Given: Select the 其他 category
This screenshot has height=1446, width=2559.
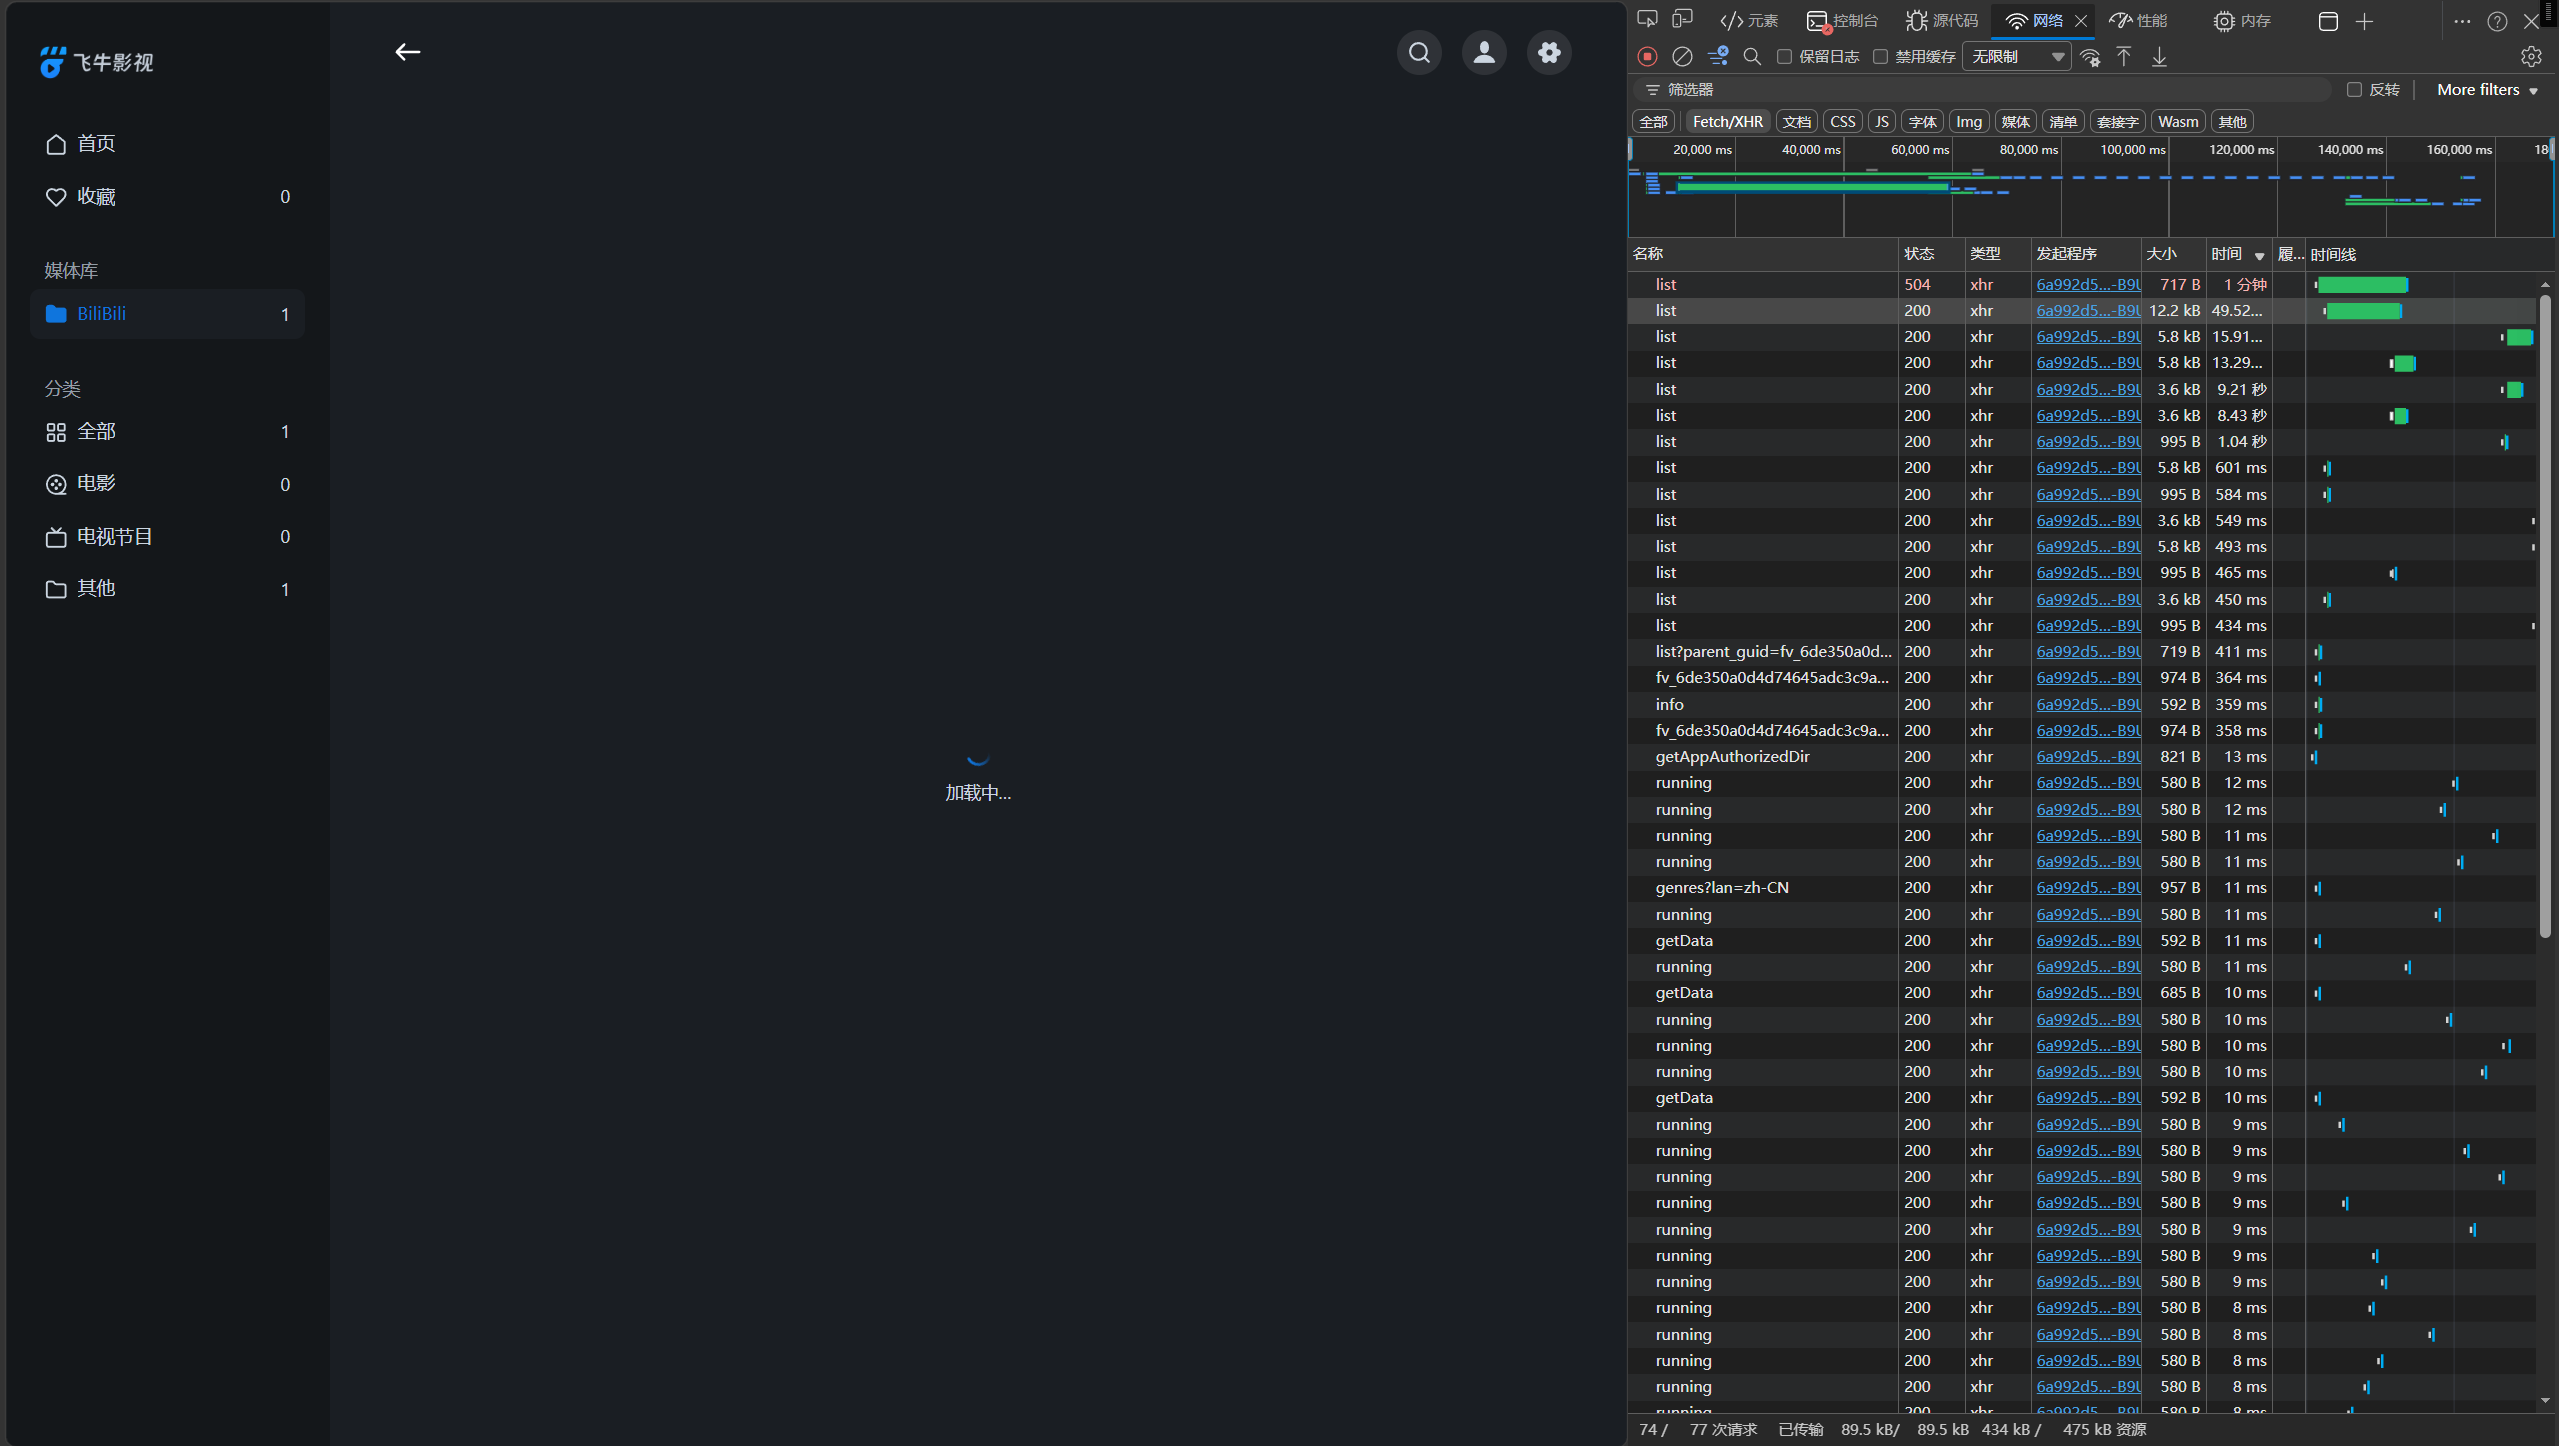Looking at the screenshot, I should [167, 589].
